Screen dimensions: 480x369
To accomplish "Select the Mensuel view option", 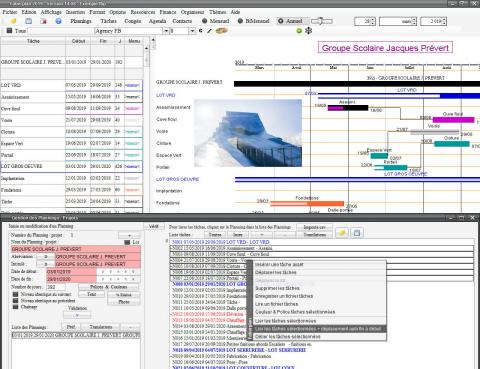I will [215, 21].
